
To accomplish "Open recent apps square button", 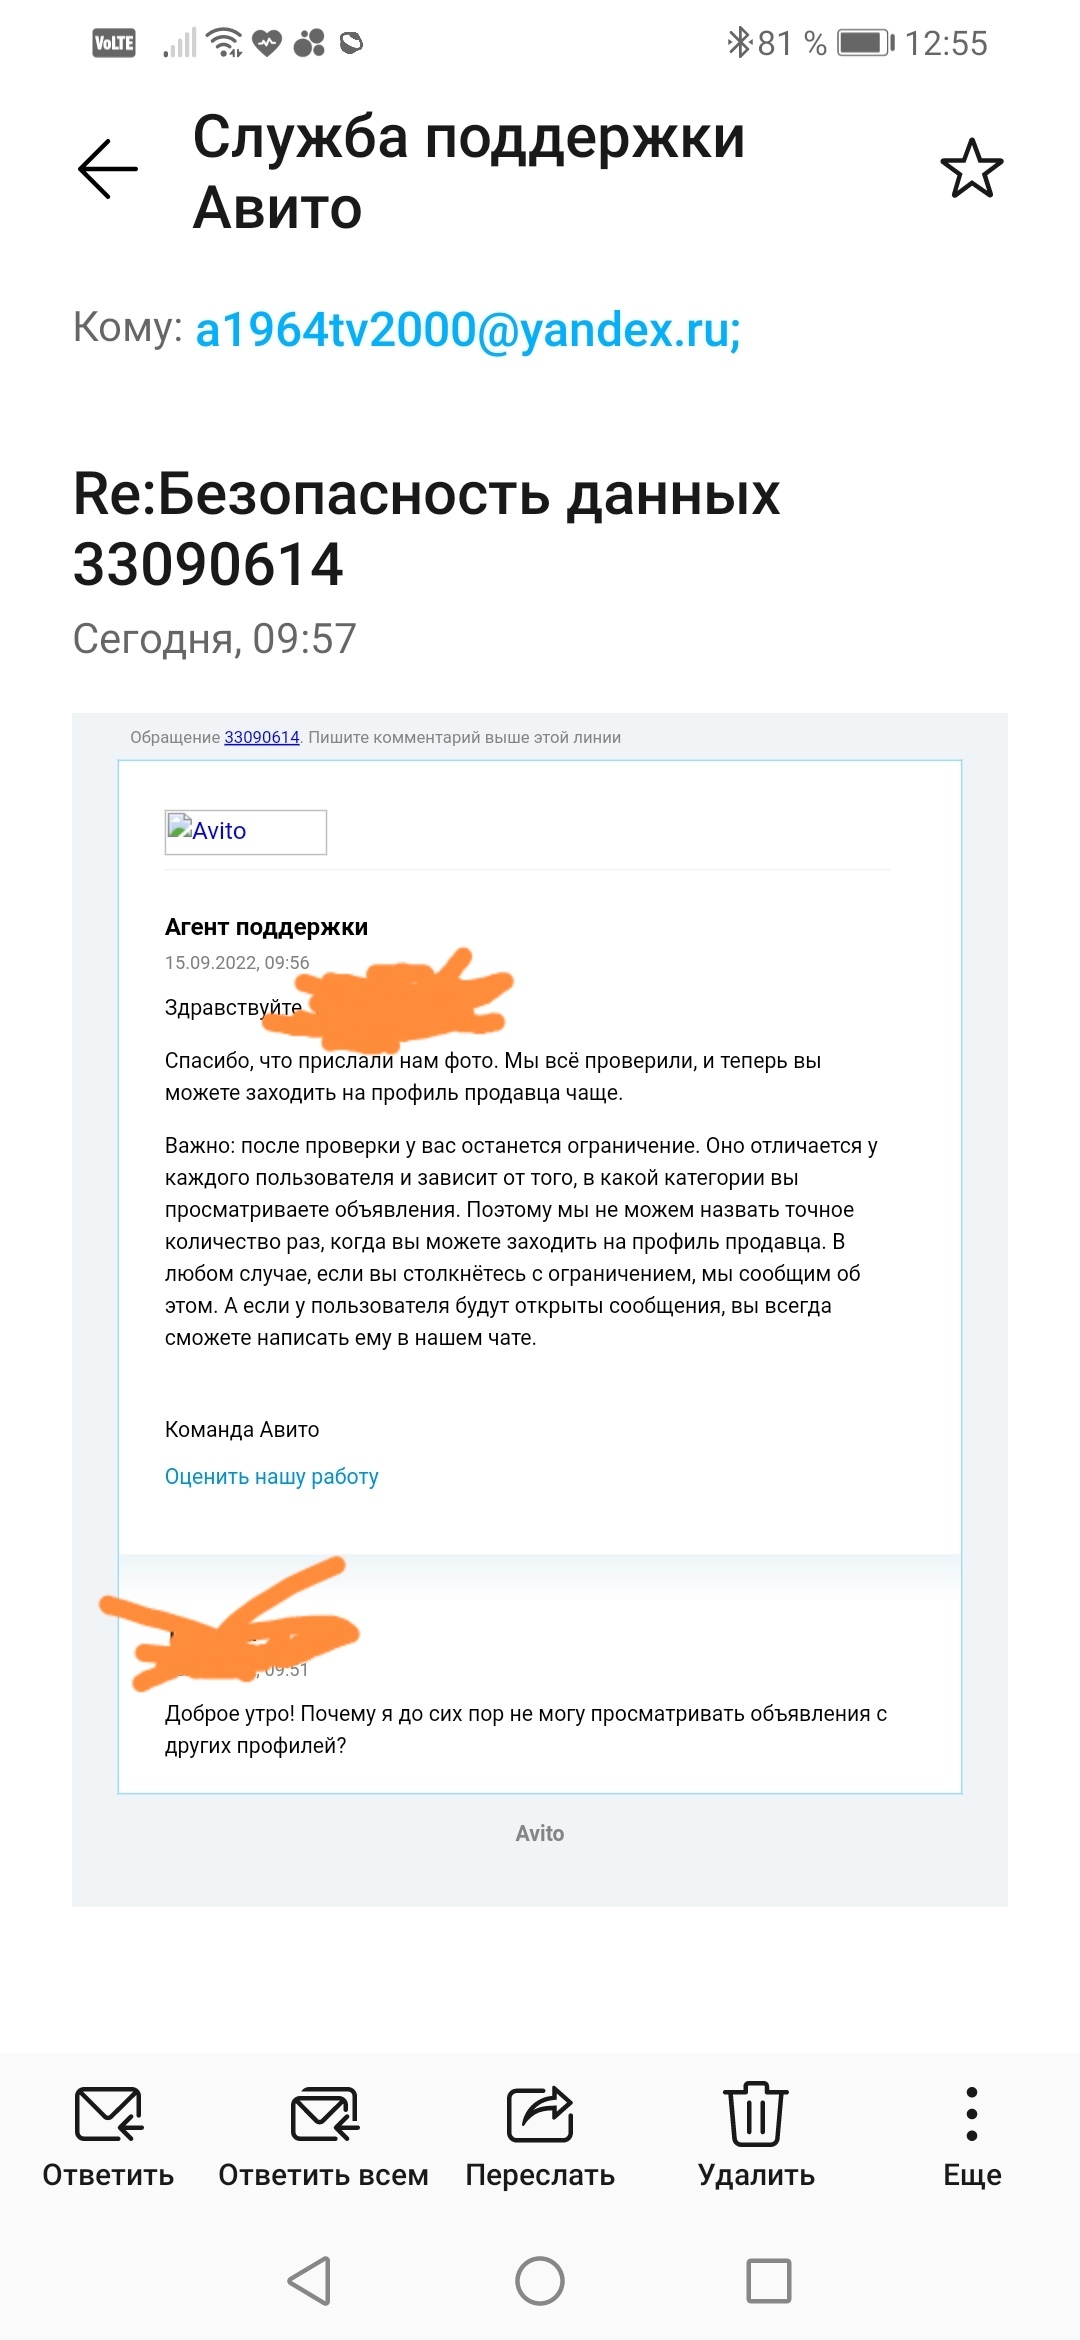I will 769,2280.
